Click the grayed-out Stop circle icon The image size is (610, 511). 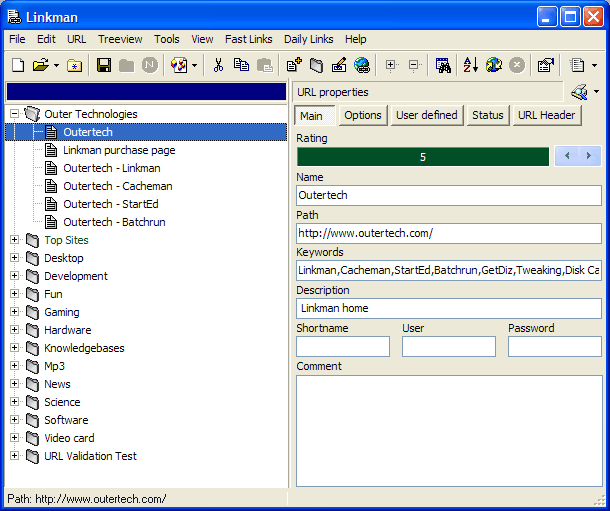tap(517, 65)
